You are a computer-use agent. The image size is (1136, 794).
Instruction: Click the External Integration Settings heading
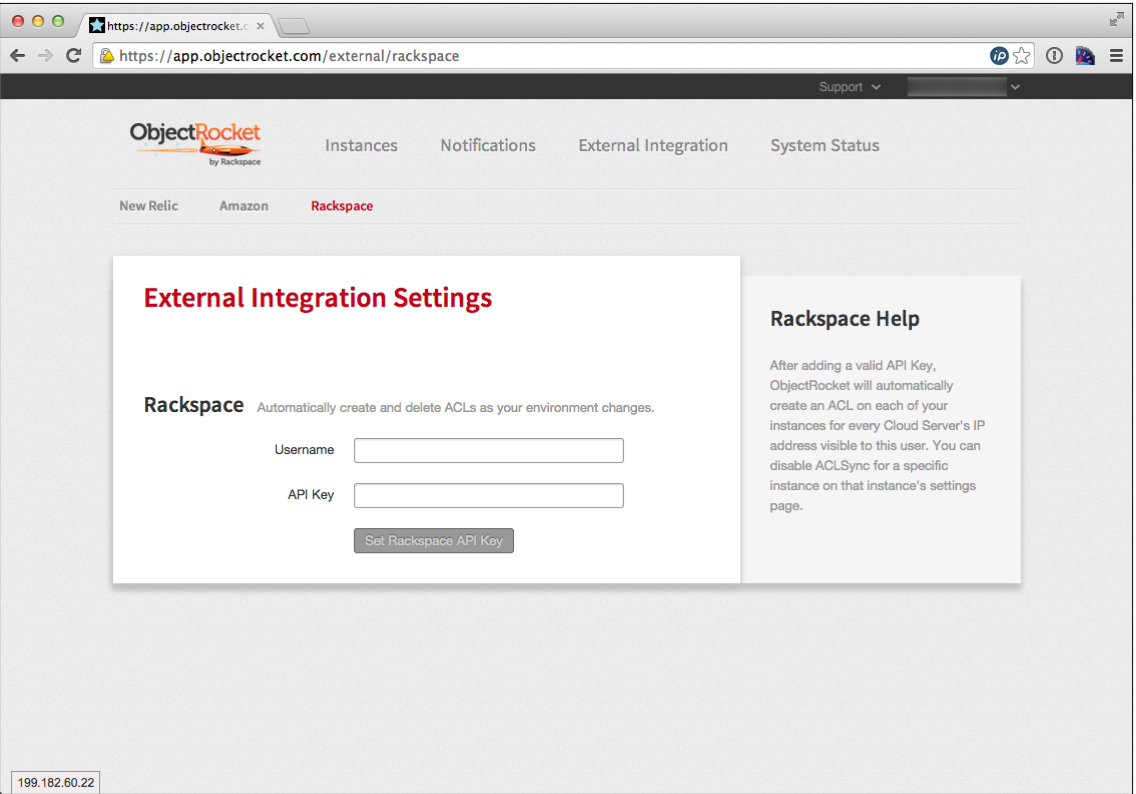[x=317, y=298]
